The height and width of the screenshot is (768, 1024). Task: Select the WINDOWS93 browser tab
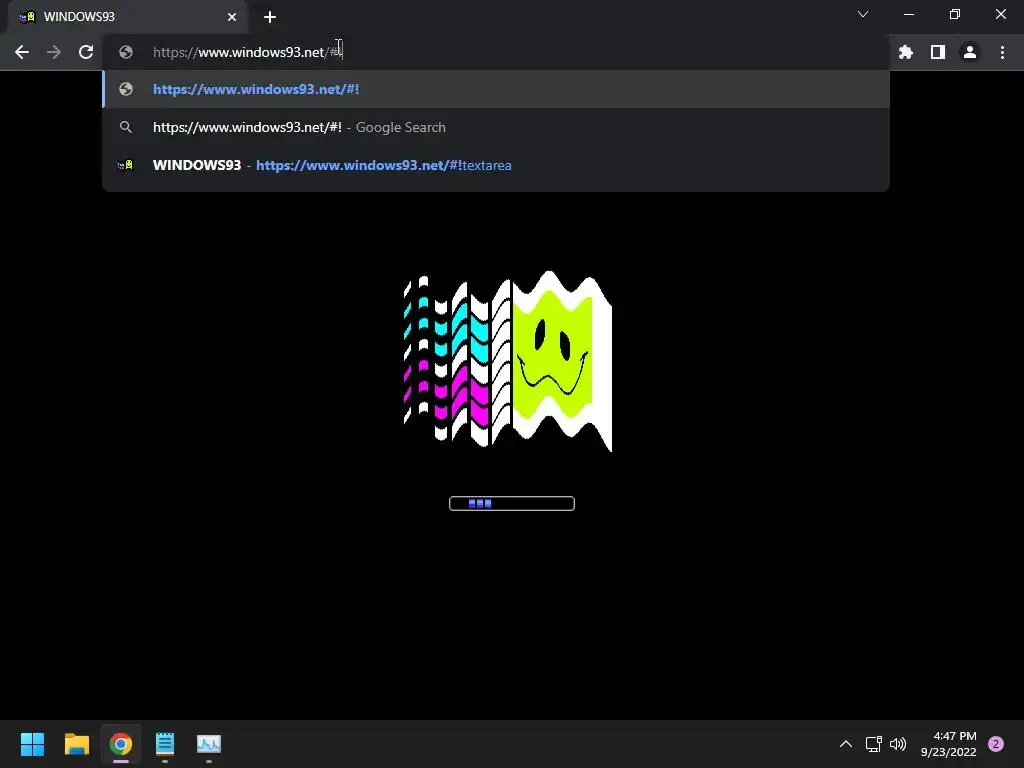127,17
